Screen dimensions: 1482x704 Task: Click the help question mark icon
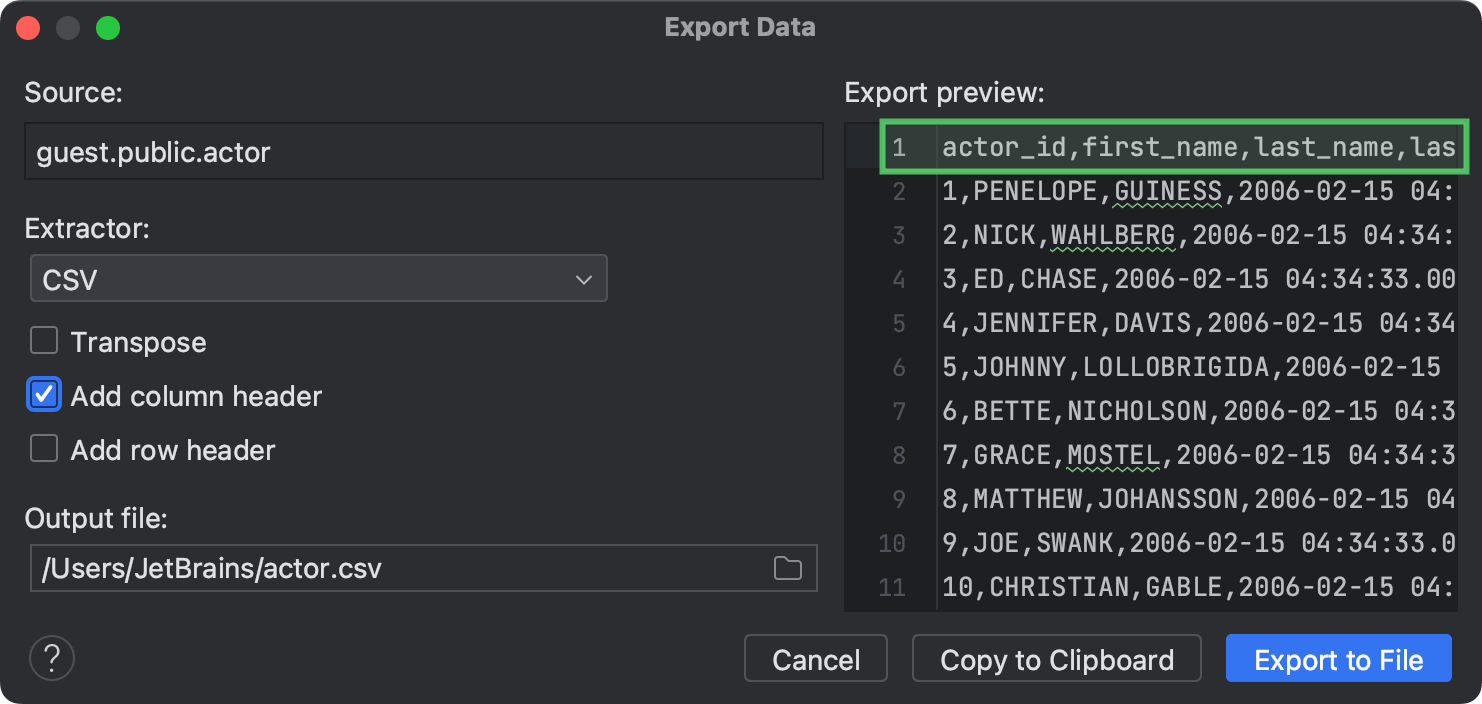(x=51, y=658)
